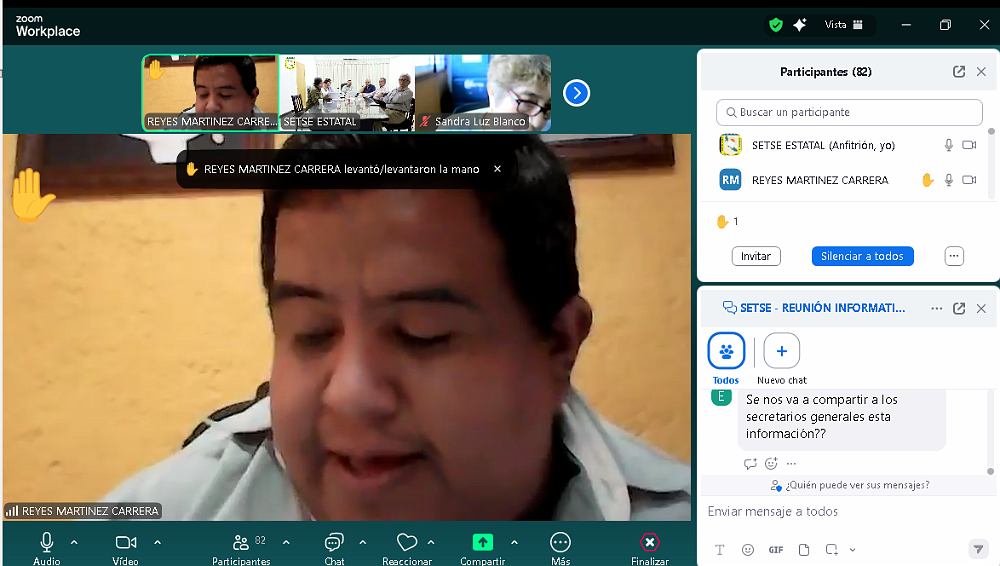Select the Todos chat tab

click(726, 352)
